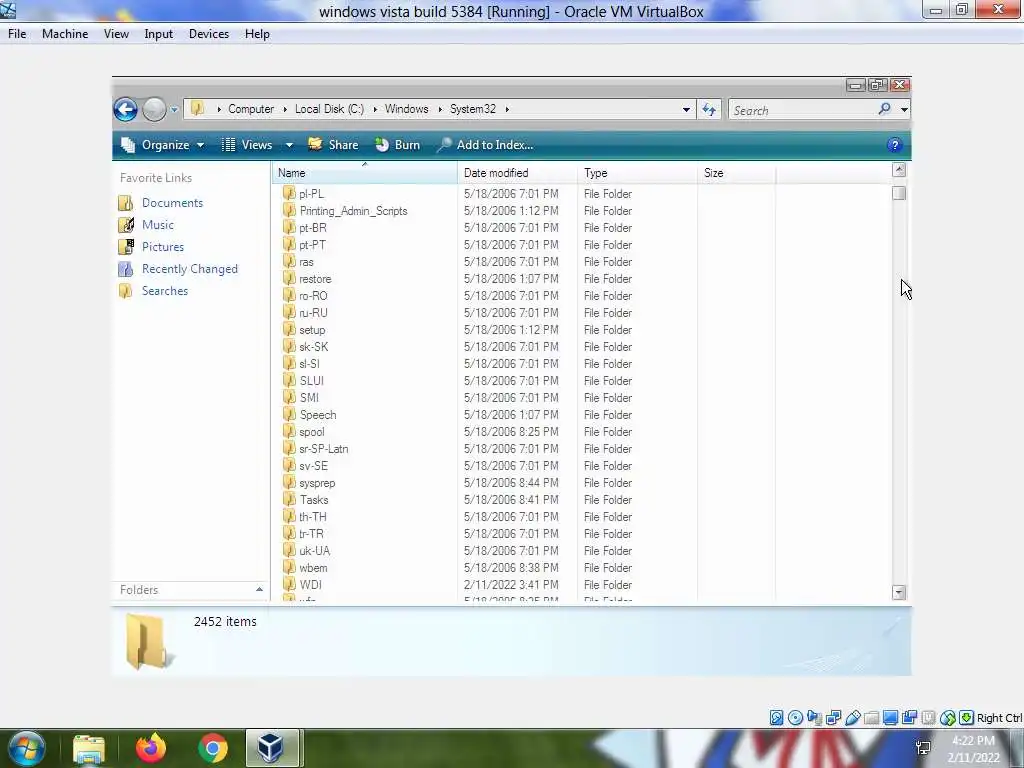Click Add to Index toolbar button
Screen dimensions: 1024x768
[485, 145]
